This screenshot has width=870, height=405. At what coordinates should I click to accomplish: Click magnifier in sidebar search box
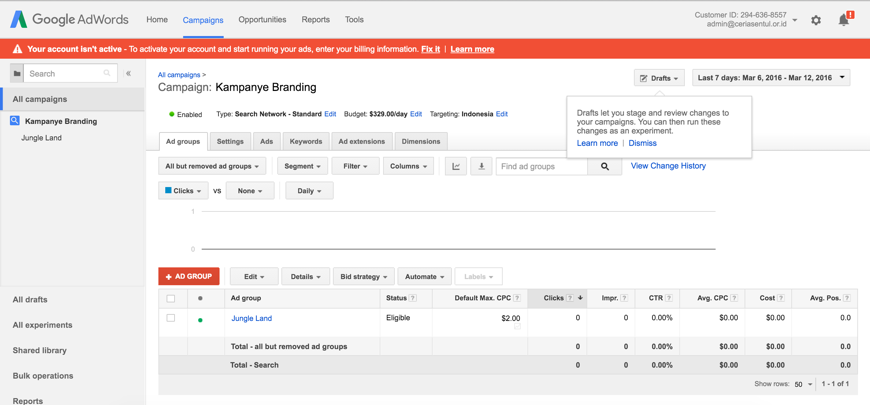(x=107, y=73)
